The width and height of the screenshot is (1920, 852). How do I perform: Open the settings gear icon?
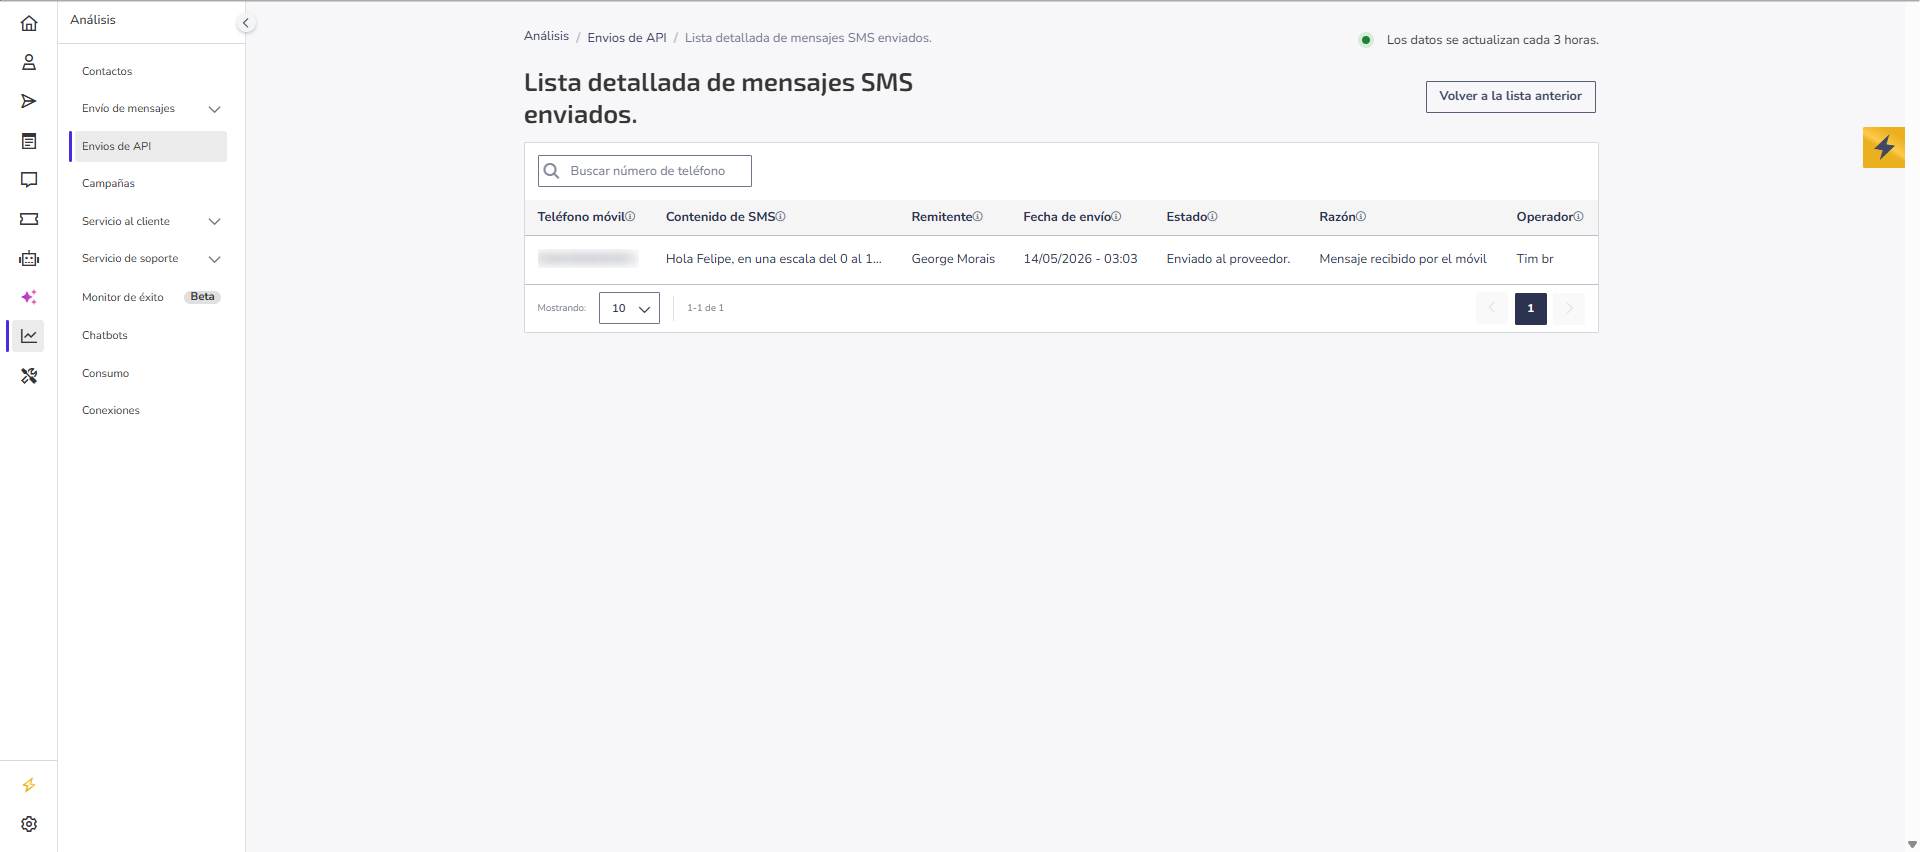tap(29, 824)
